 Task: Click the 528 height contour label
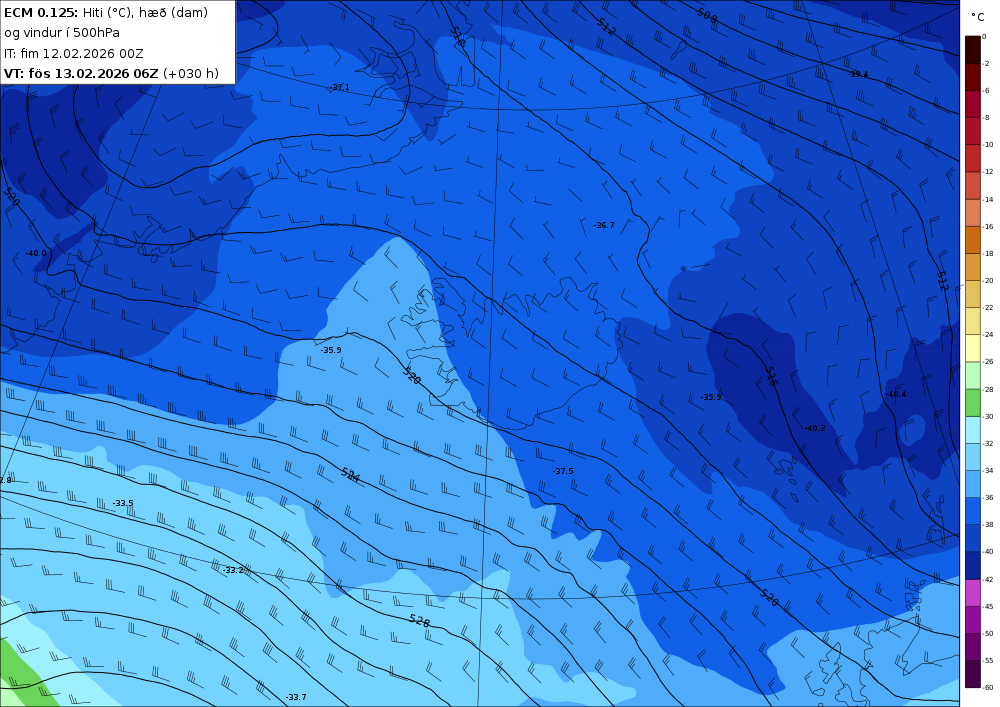point(419,620)
